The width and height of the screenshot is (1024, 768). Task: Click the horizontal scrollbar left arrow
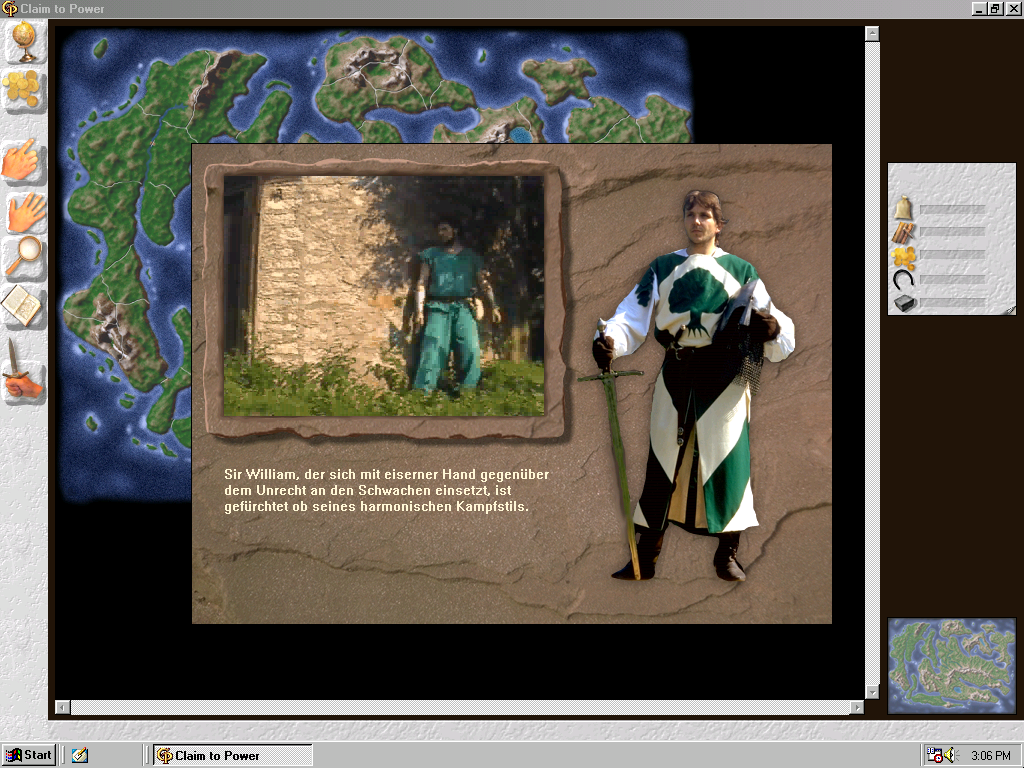[x=63, y=707]
